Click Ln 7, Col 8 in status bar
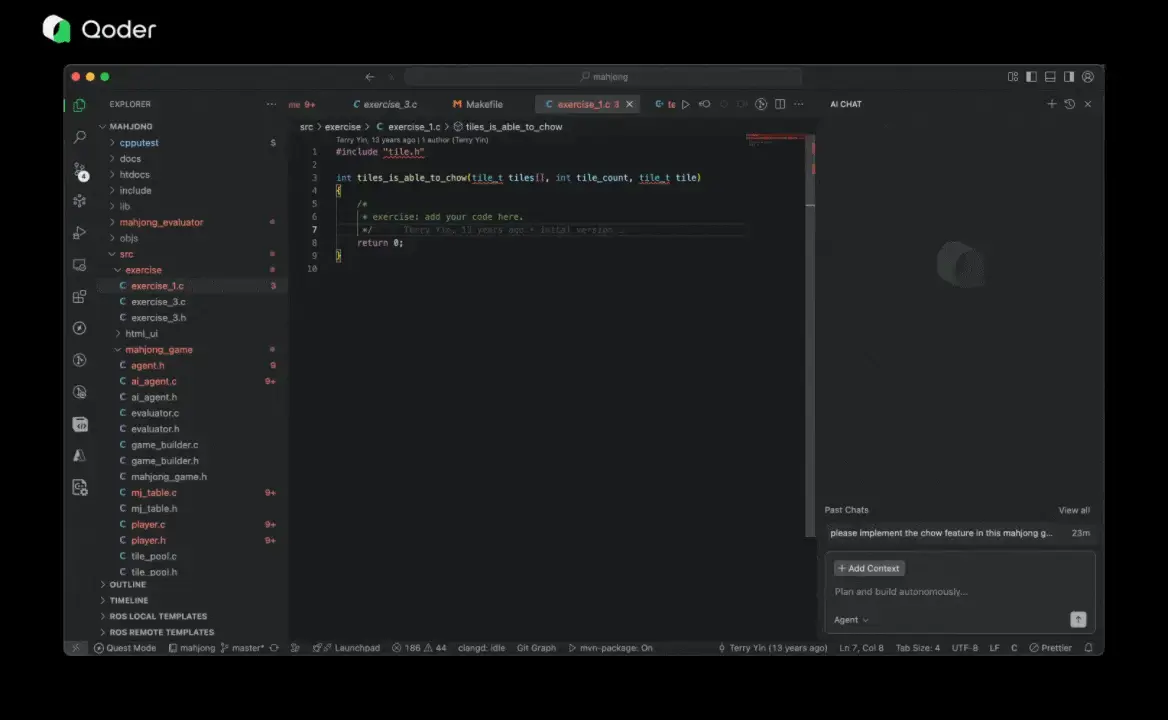Image resolution: width=1168 pixels, height=720 pixels. pos(861,648)
